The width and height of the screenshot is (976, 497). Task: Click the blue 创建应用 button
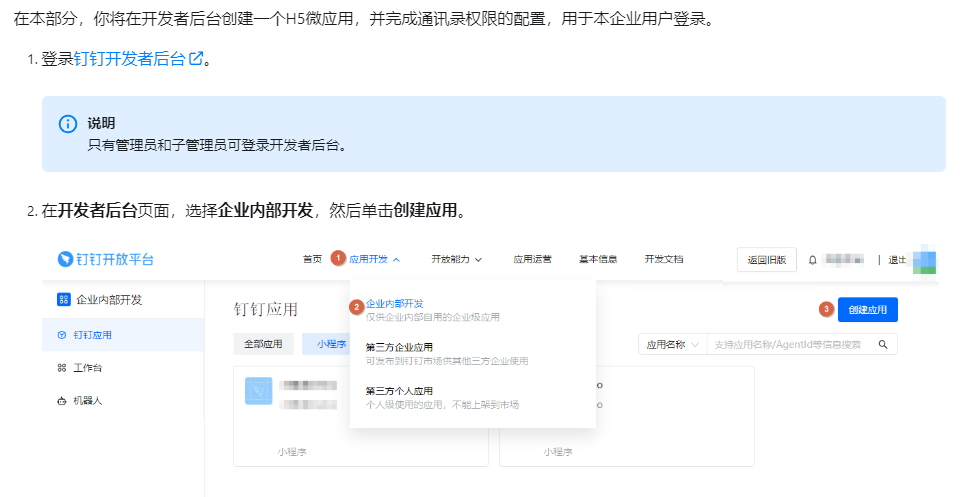click(x=868, y=310)
